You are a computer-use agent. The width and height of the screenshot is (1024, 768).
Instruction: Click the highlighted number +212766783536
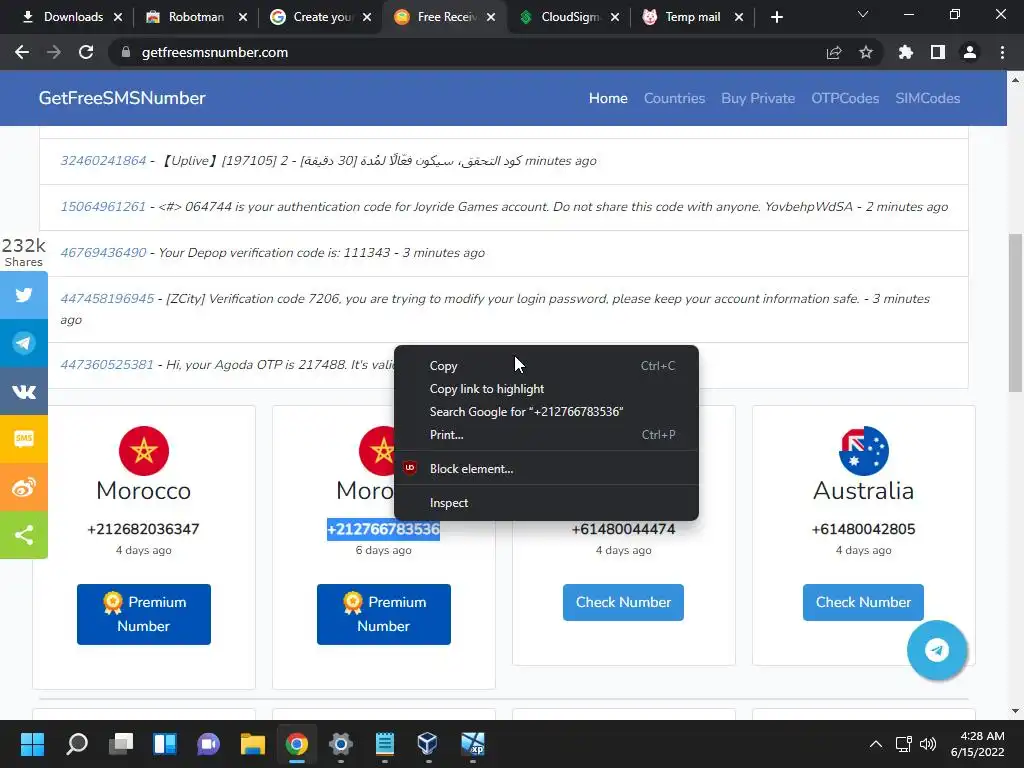(x=383, y=529)
